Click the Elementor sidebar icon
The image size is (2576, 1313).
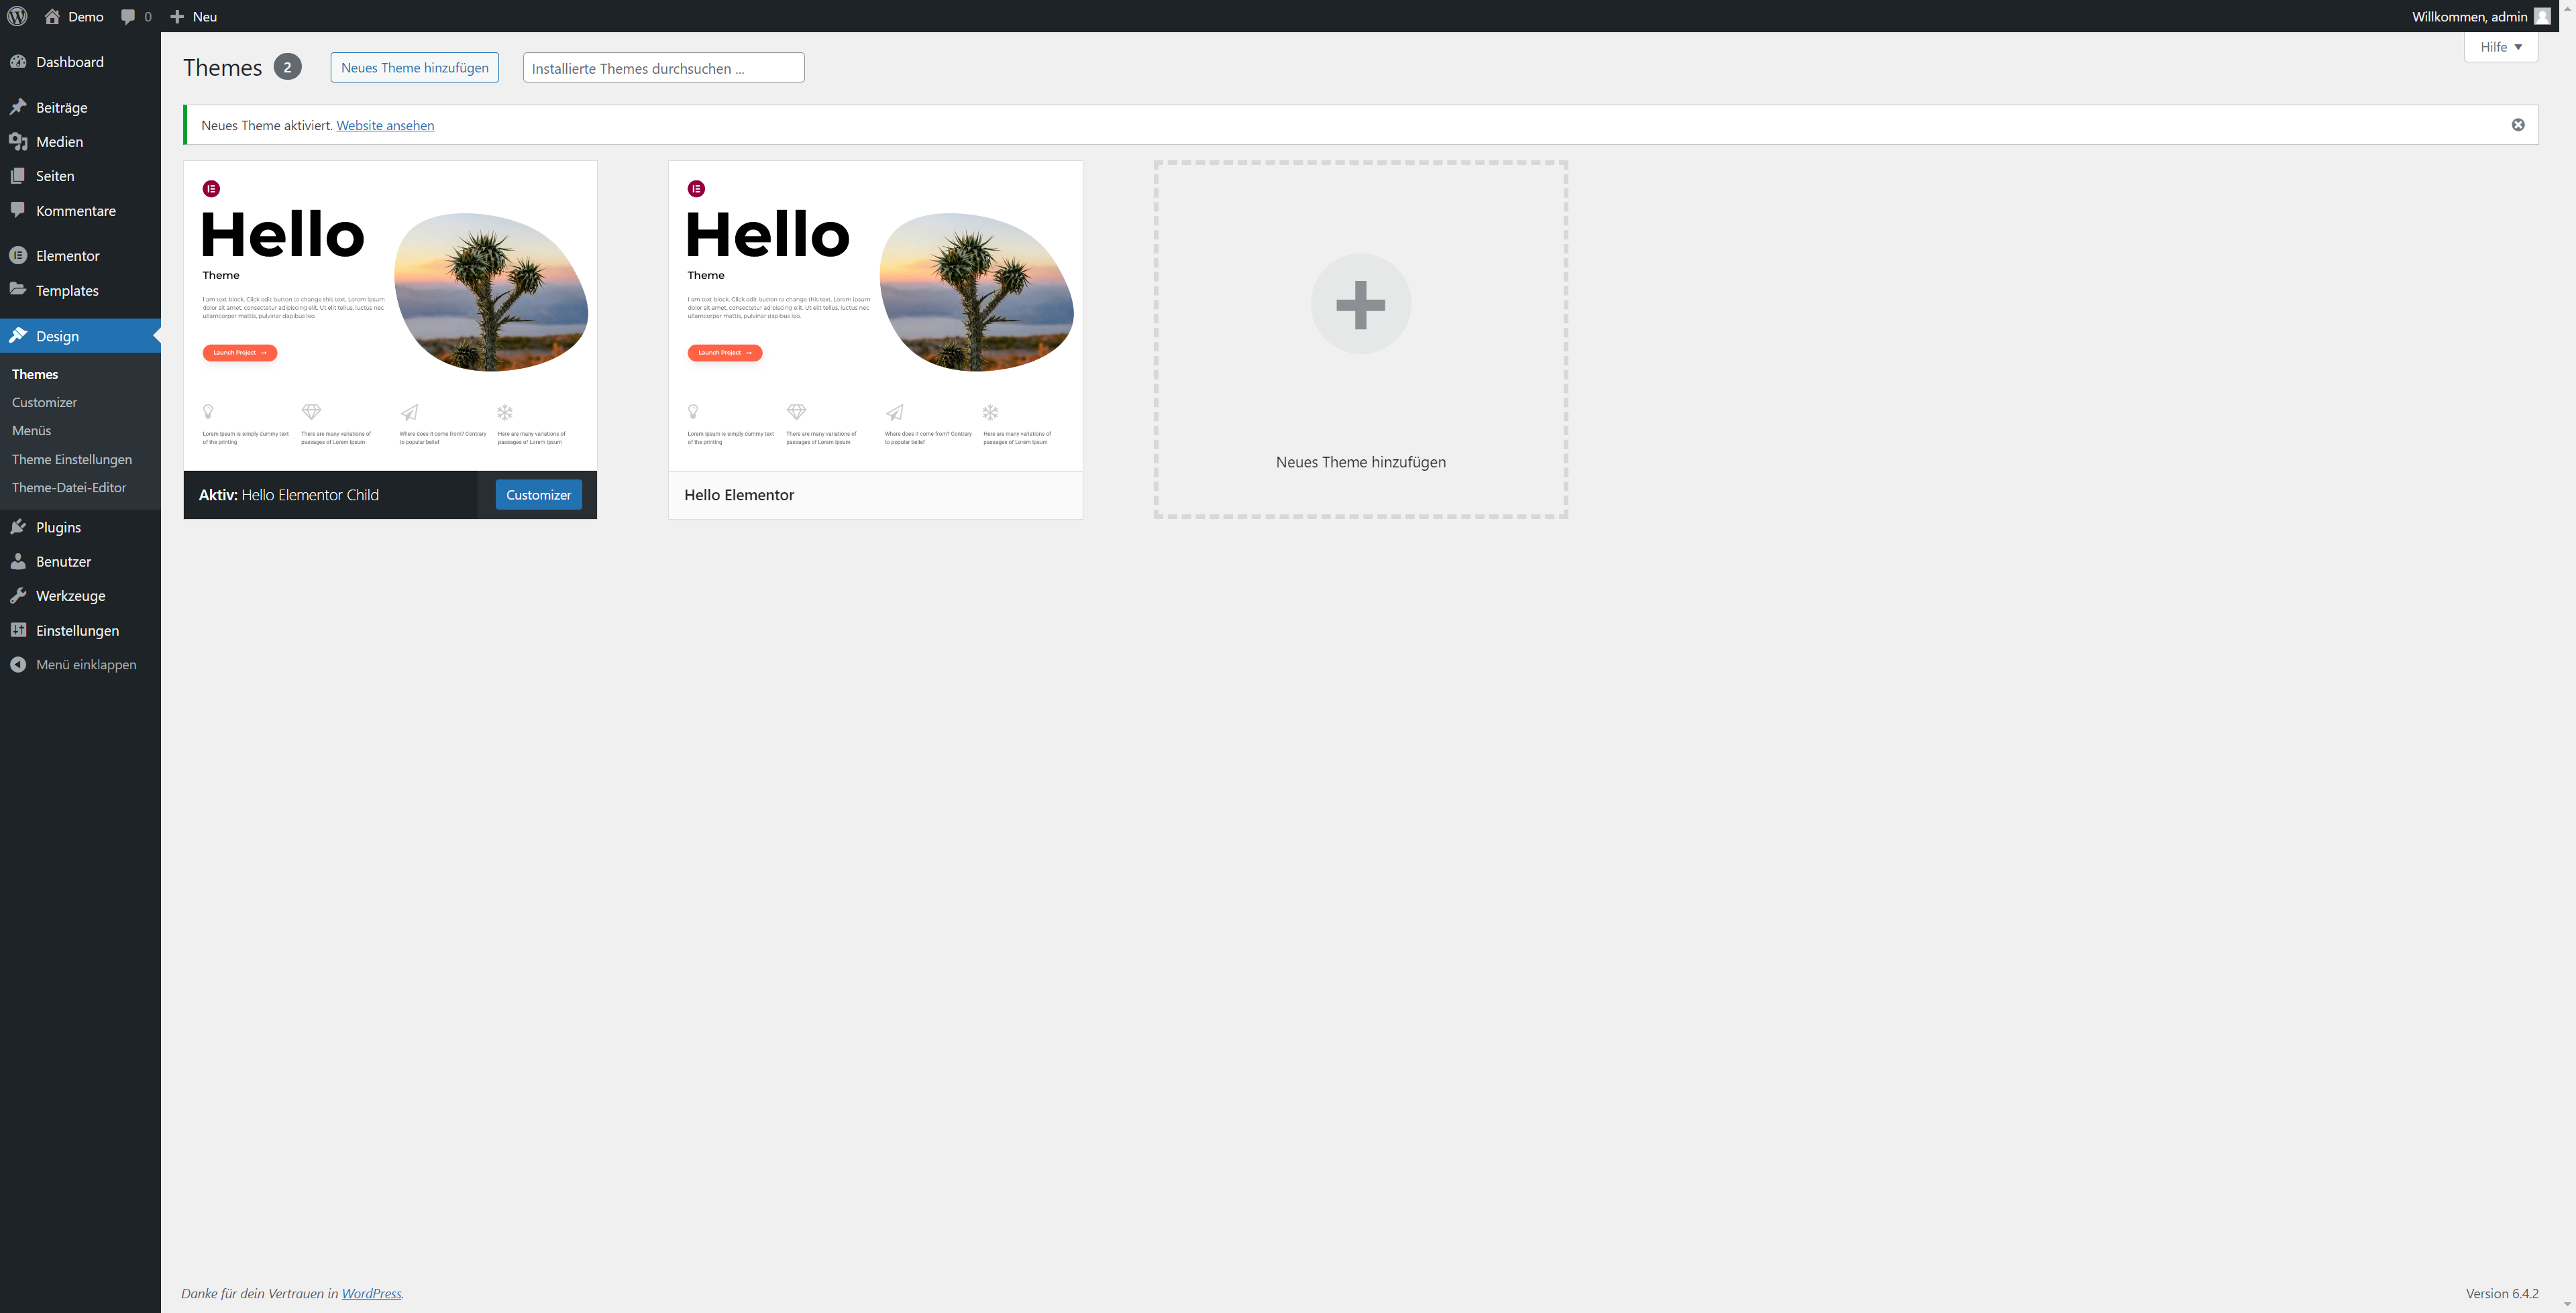click(x=18, y=256)
